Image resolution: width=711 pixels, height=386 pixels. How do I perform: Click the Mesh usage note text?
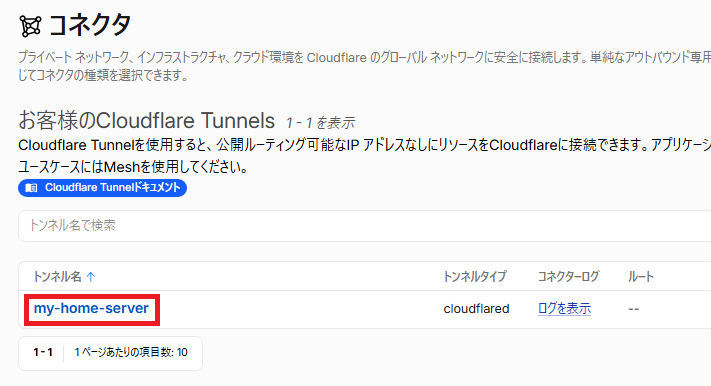[x=133, y=167]
